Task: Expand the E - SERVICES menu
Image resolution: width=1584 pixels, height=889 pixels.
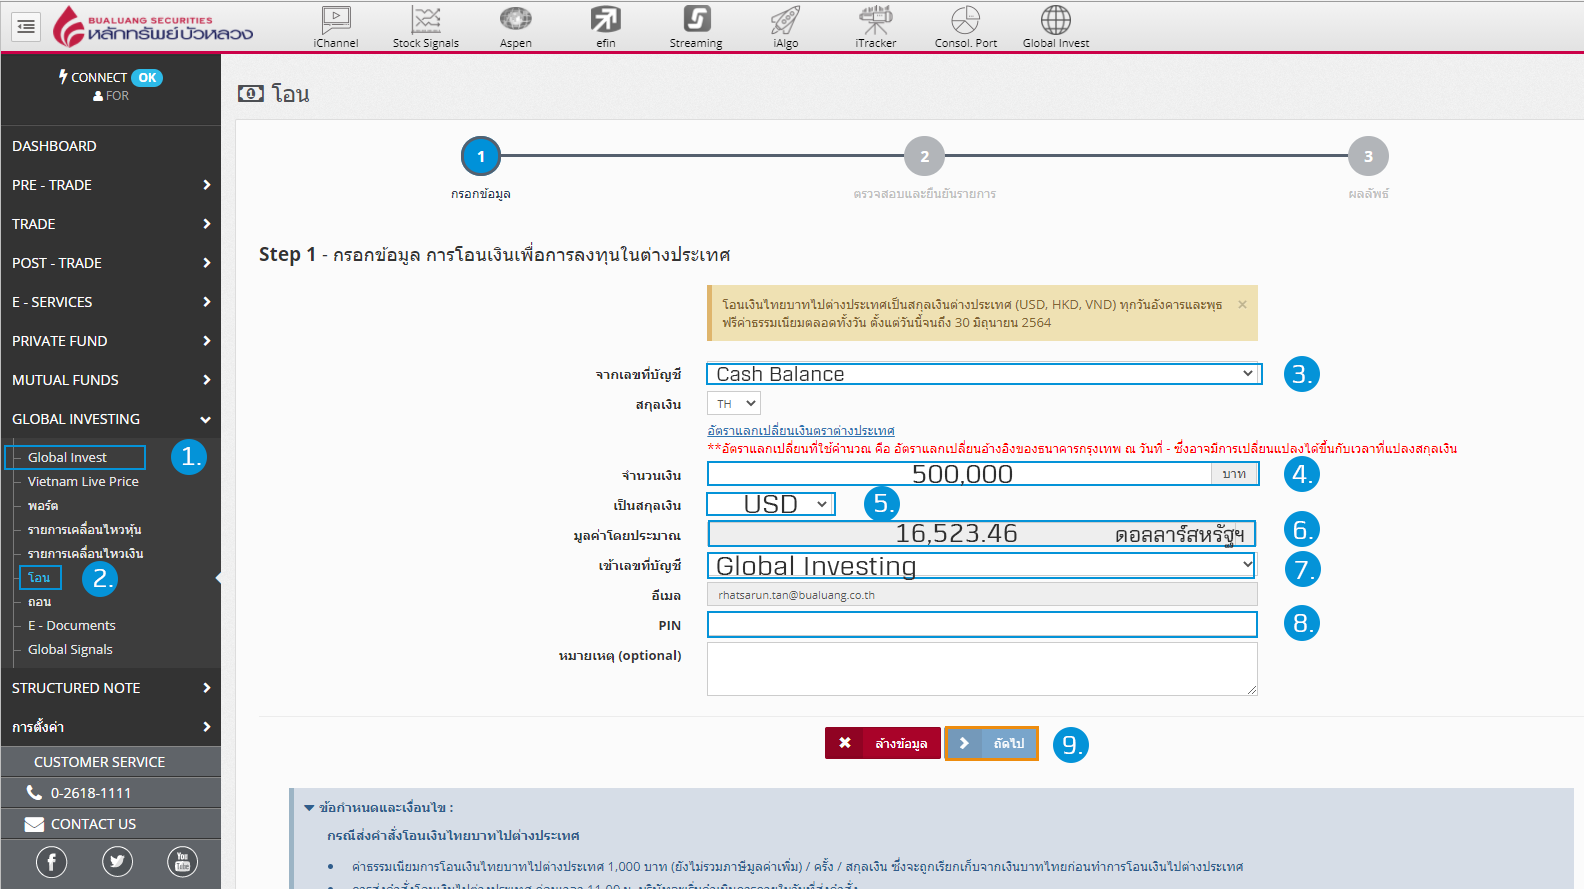Action: (x=110, y=302)
